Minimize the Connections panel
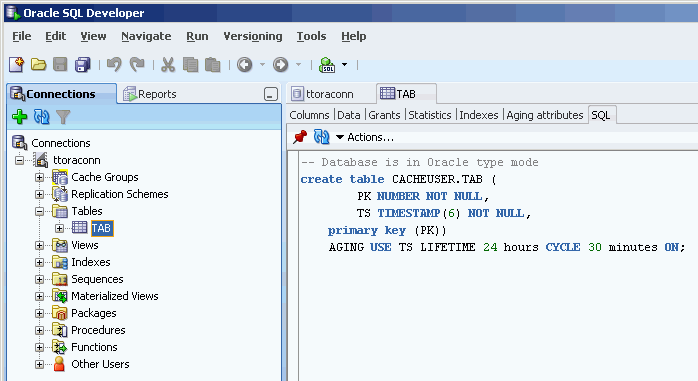The image size is (698, 381). tap(271, 94)
